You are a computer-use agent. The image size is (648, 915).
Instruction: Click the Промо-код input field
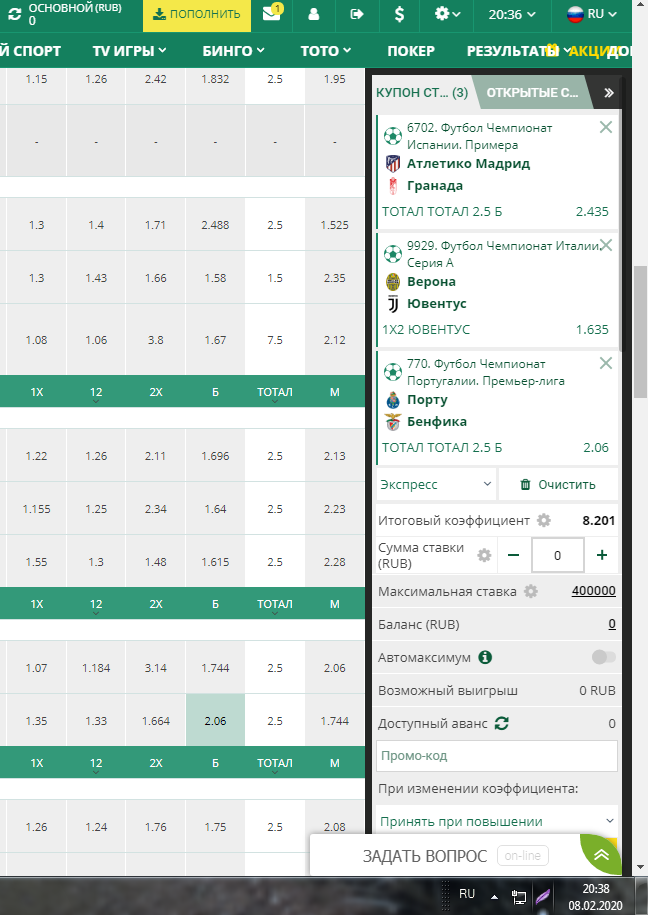pyautogui.click(x=497, y=755)
